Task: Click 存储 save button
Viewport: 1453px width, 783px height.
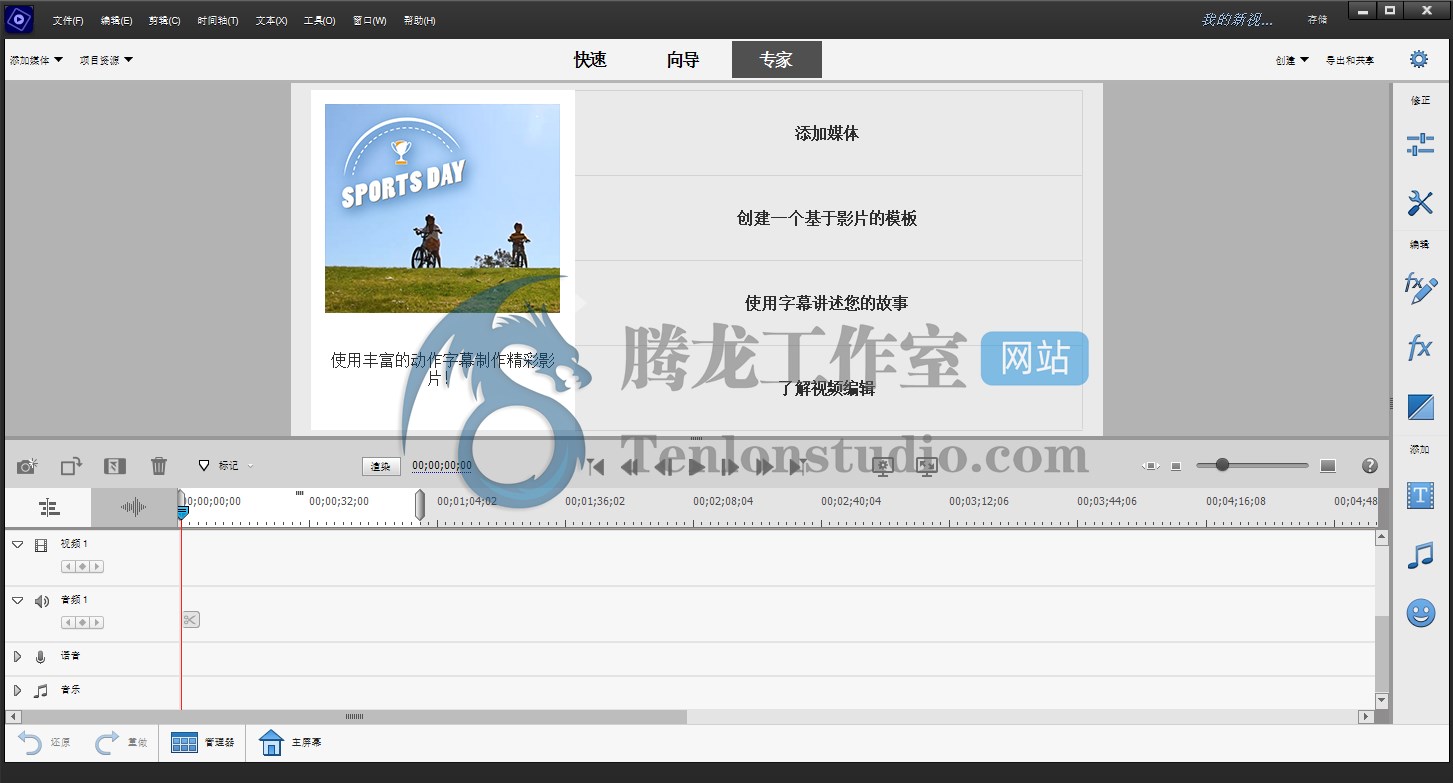Action: pos(1318,19)
